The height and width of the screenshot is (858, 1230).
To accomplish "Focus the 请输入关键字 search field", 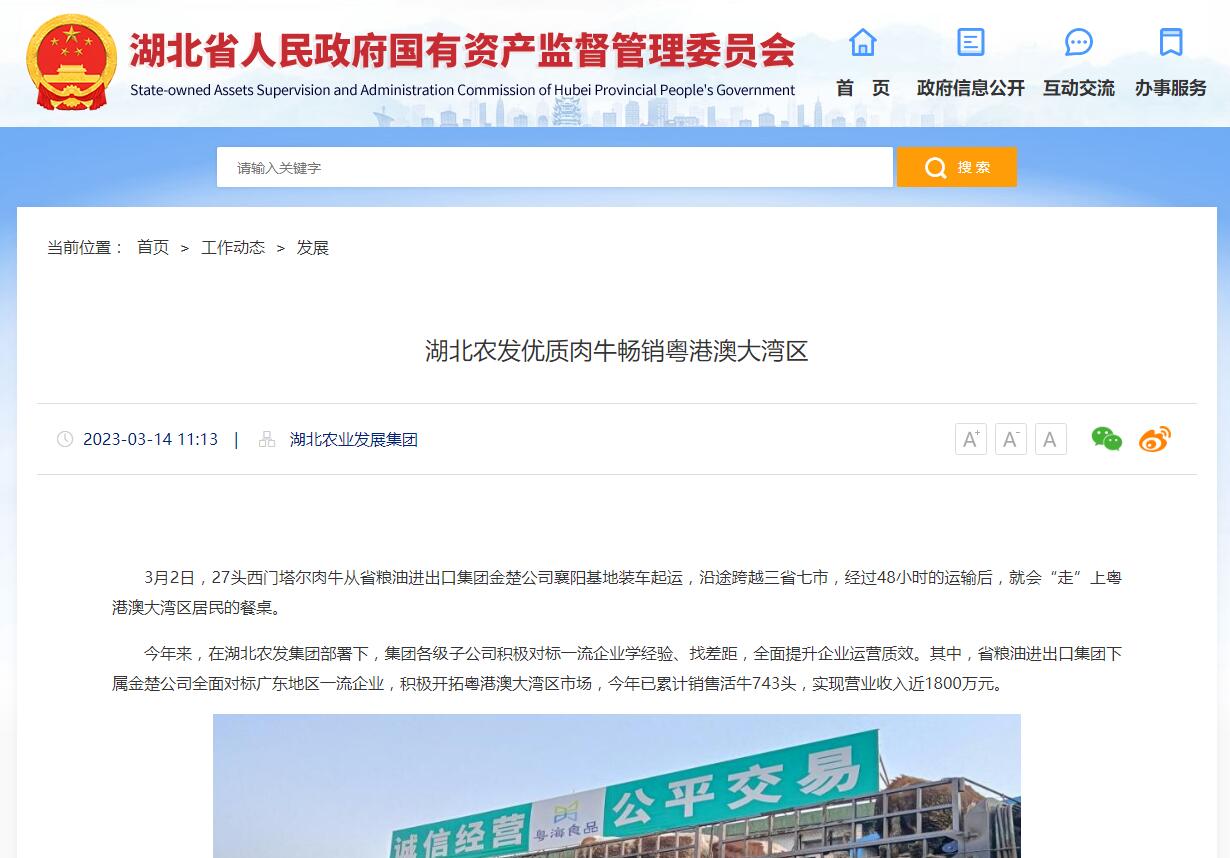I will tap(555, 167).
